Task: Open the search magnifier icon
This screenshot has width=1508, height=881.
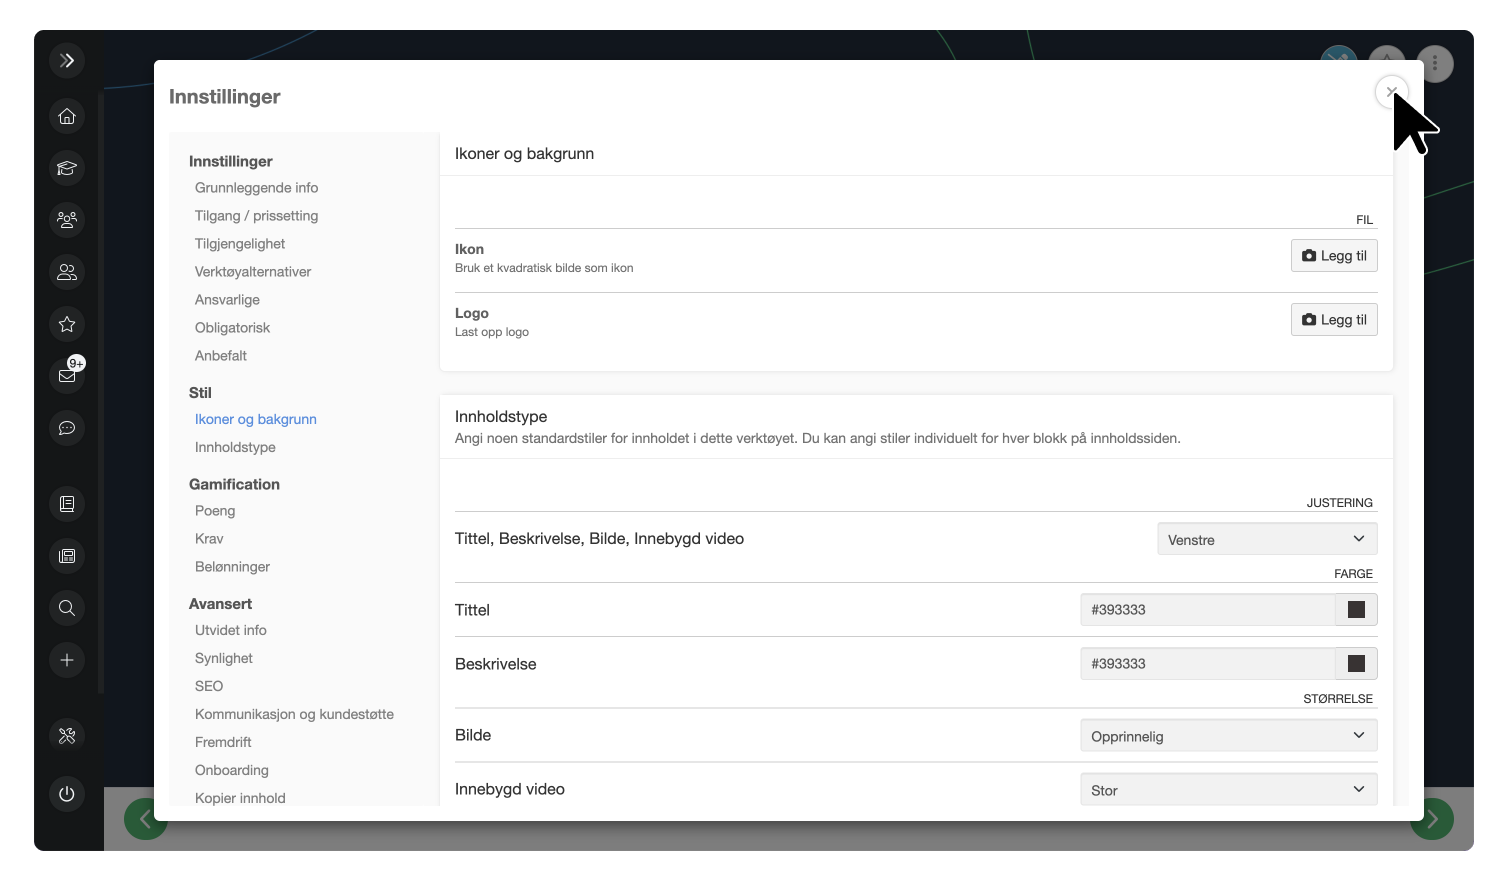Action: pyautogui.click(x=67, y=608)
